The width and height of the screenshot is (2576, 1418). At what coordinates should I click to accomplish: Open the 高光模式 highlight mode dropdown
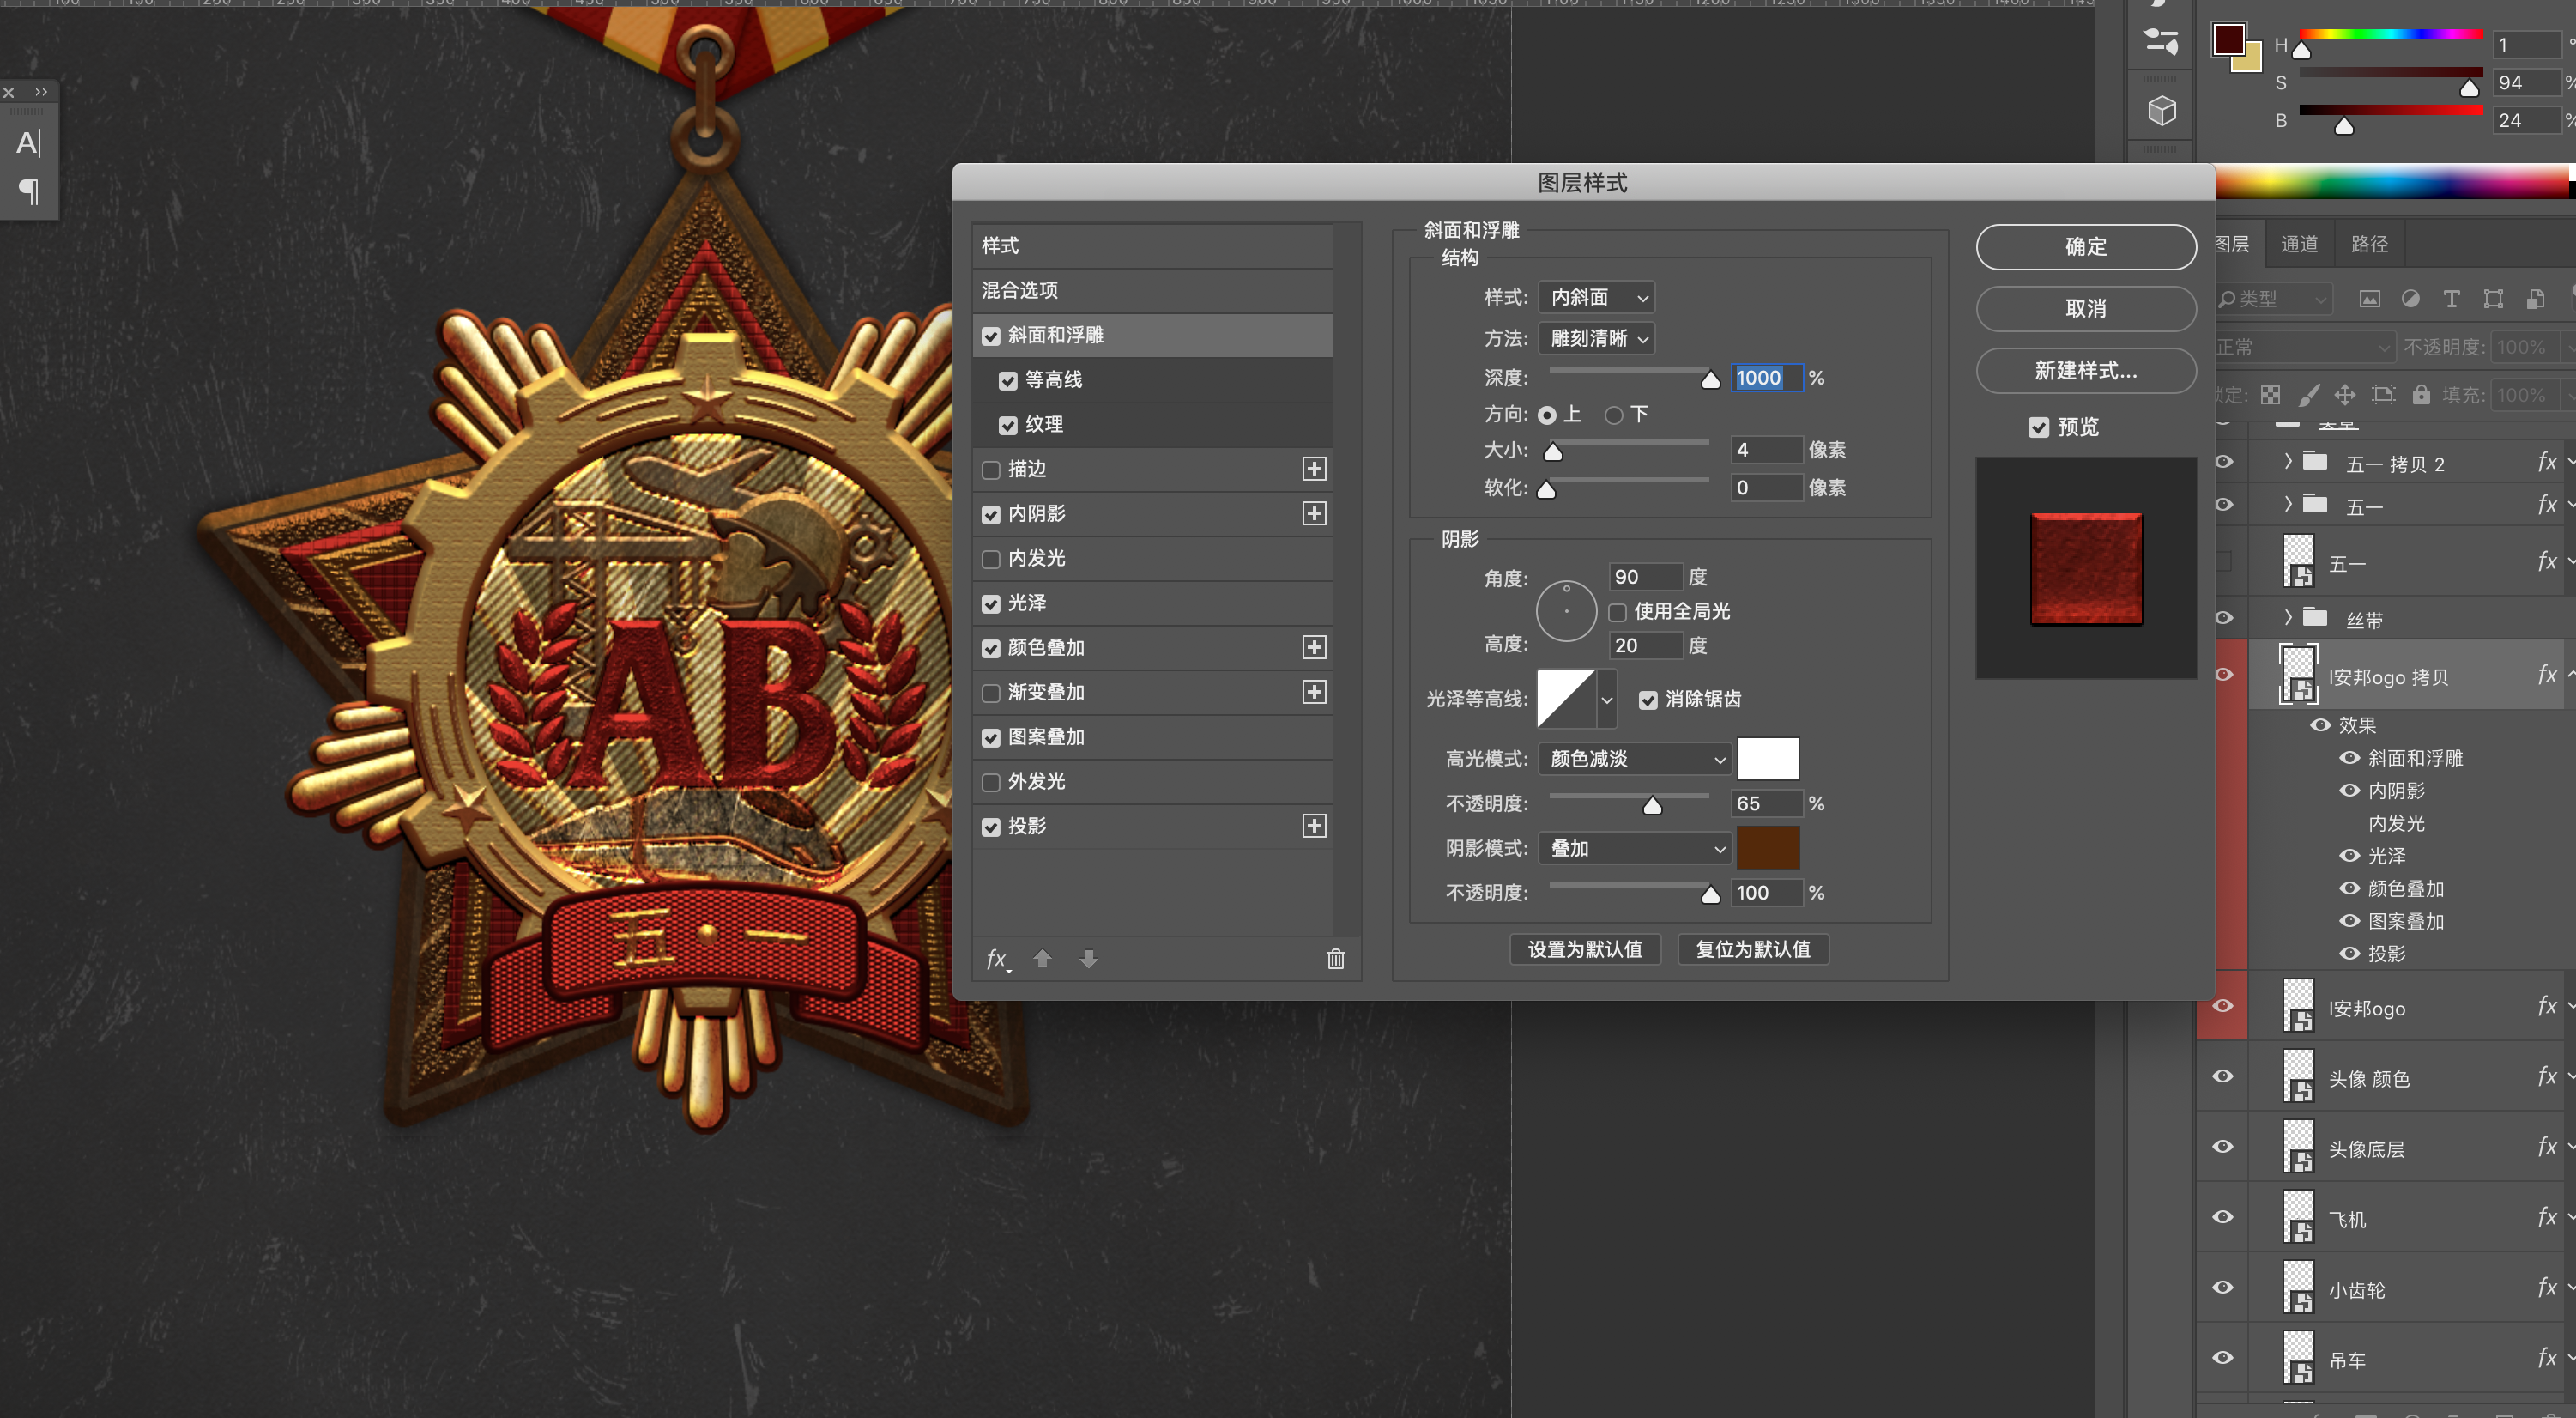[x=1634, y=759]
